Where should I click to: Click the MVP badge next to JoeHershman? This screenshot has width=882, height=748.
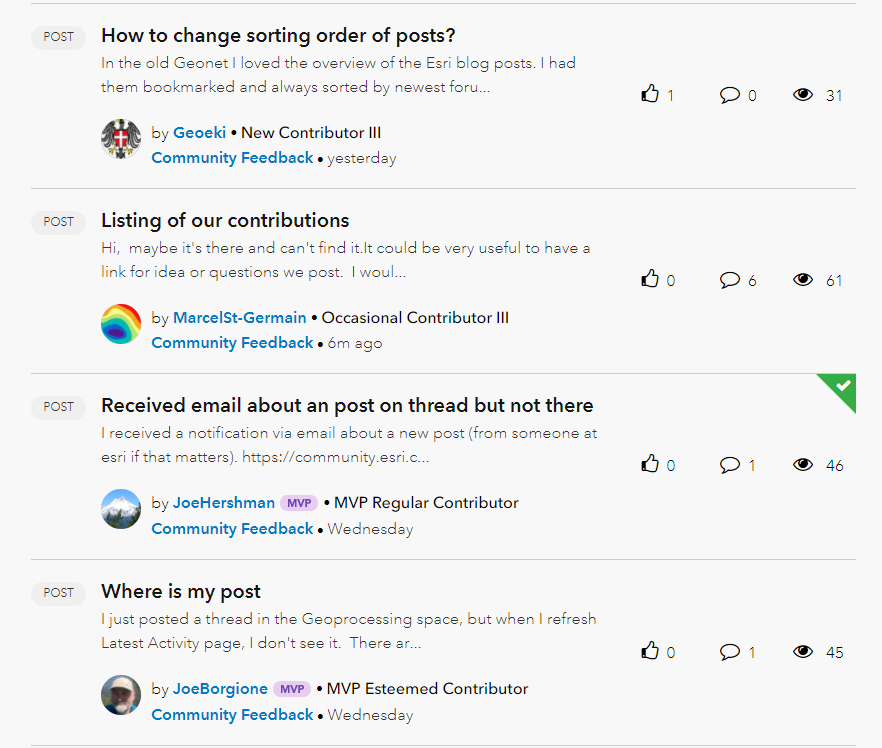coord(299,503)
